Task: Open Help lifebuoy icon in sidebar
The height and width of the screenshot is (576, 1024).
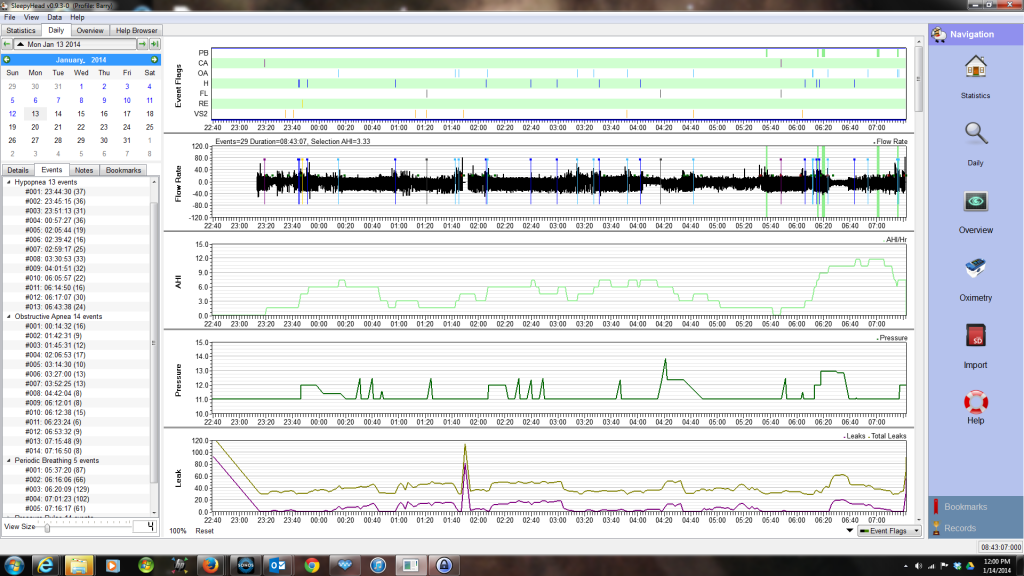Action: tap(975, 407)
